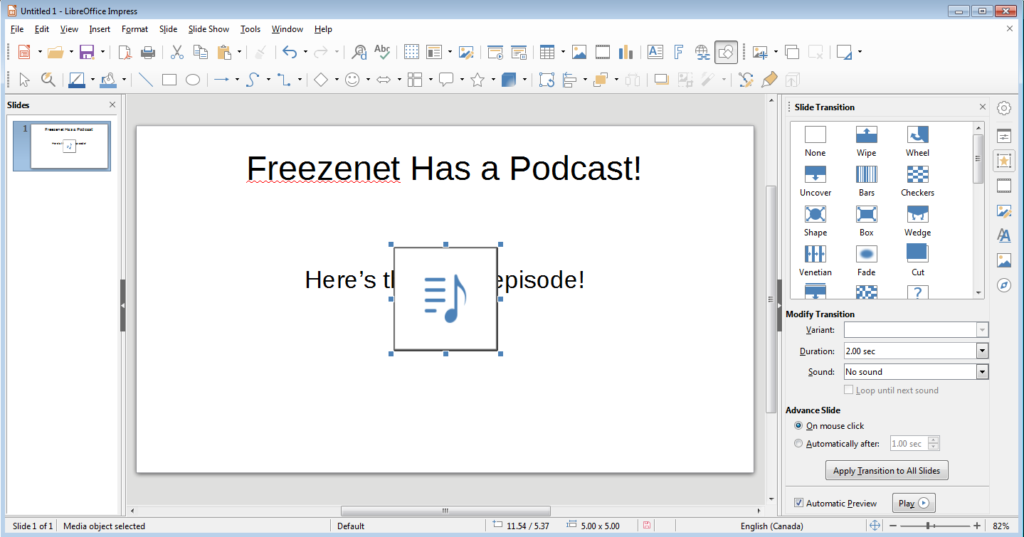This screenshot has height=537, width=1024.
Task: Click the Spelling check icon
Action: point(382,52)
